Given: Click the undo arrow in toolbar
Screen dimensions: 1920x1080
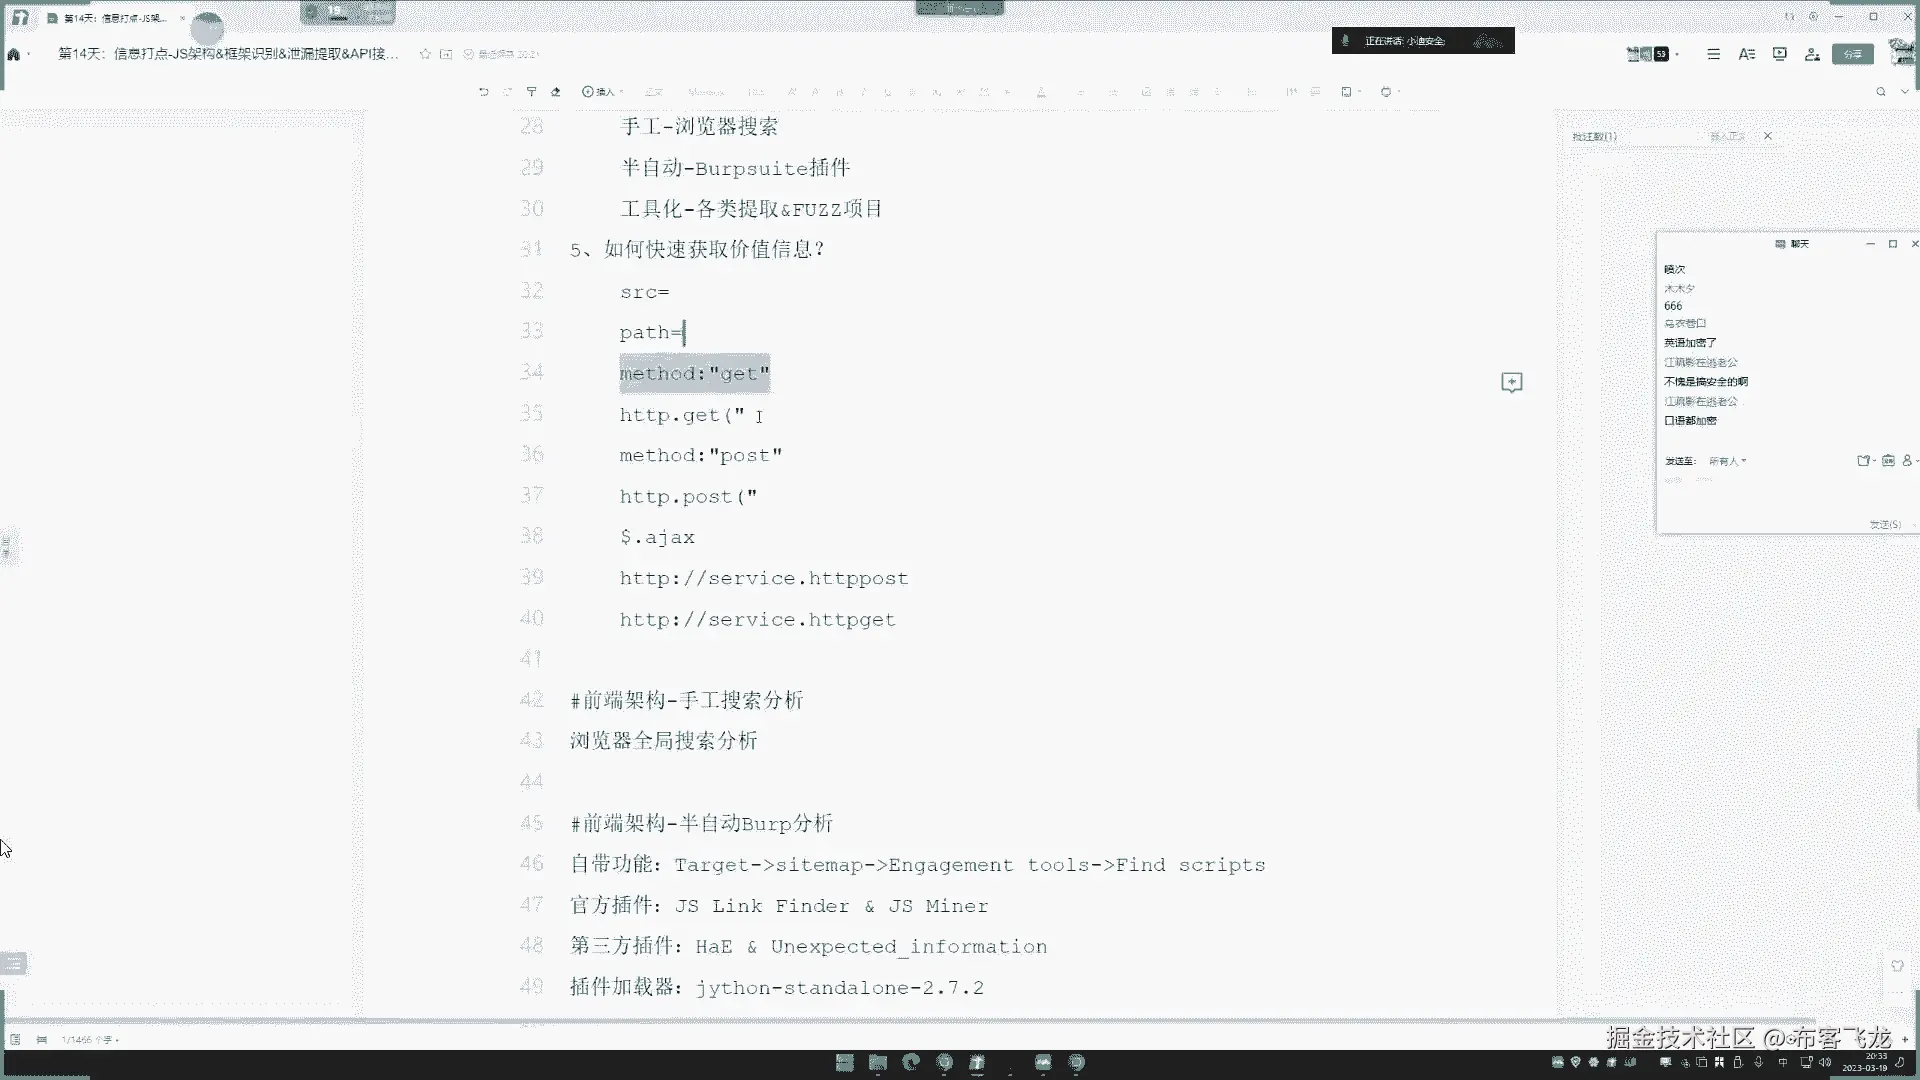Looking at the screenshot, I should click(x=484, y=91).
